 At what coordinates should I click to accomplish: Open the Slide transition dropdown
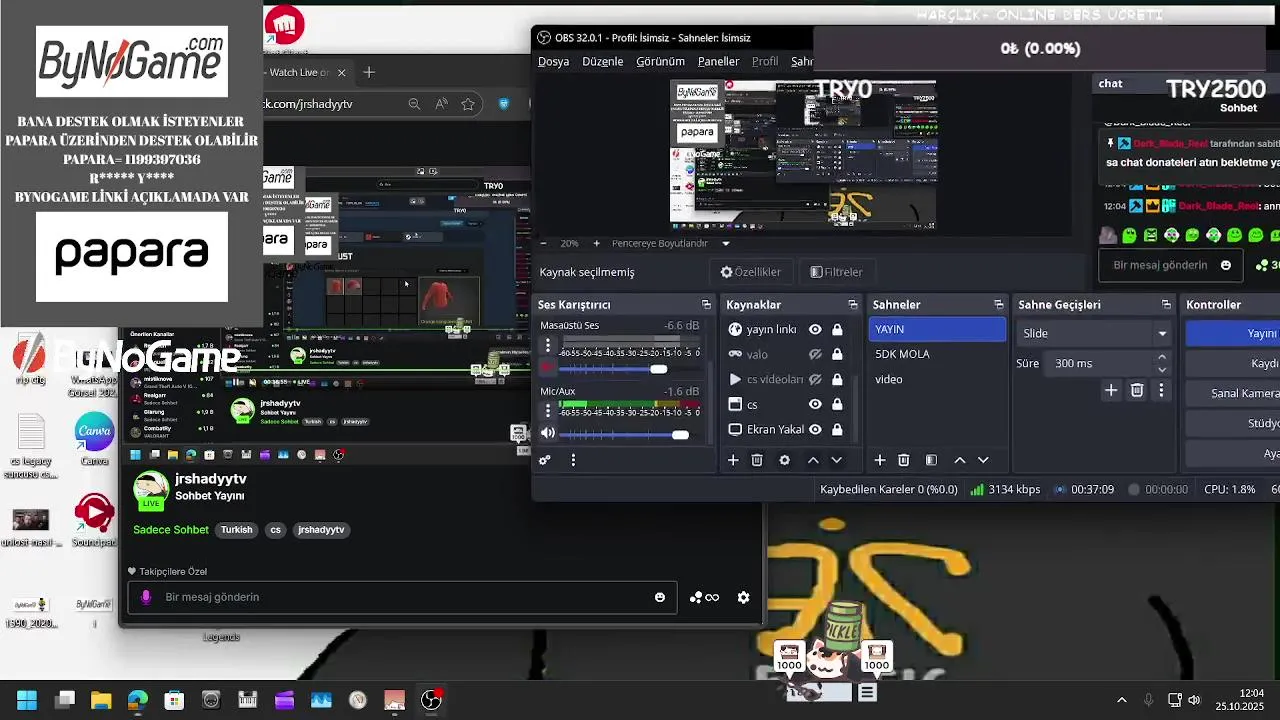[1094, 333]
